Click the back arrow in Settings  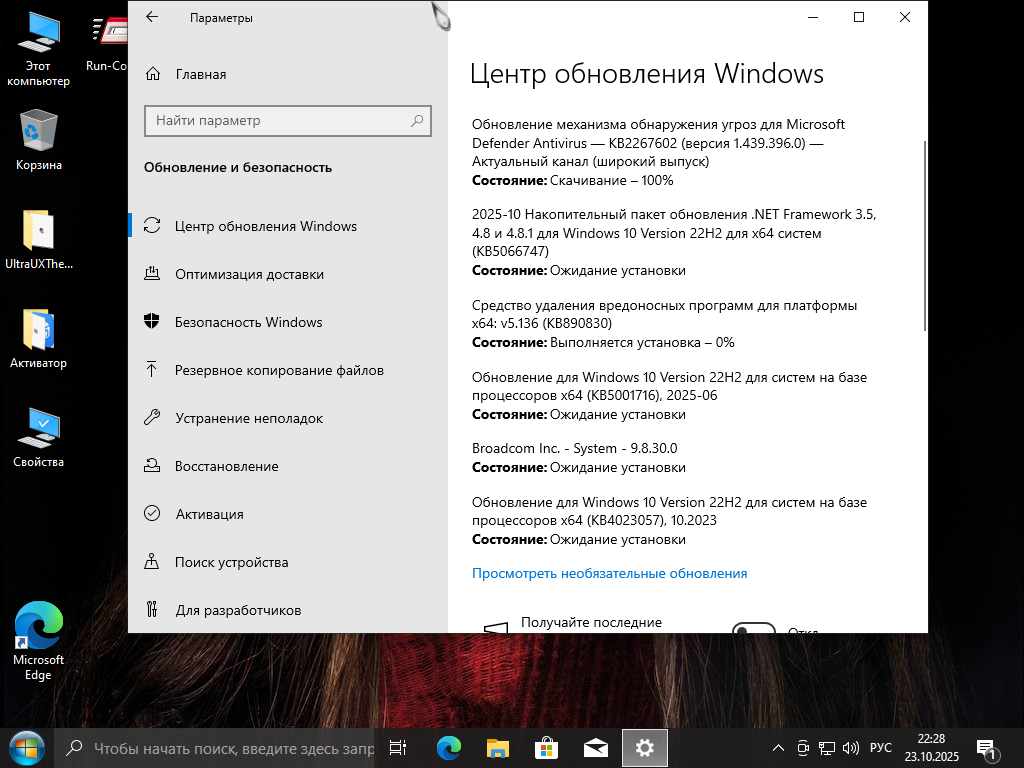click(x=152, y=18)
